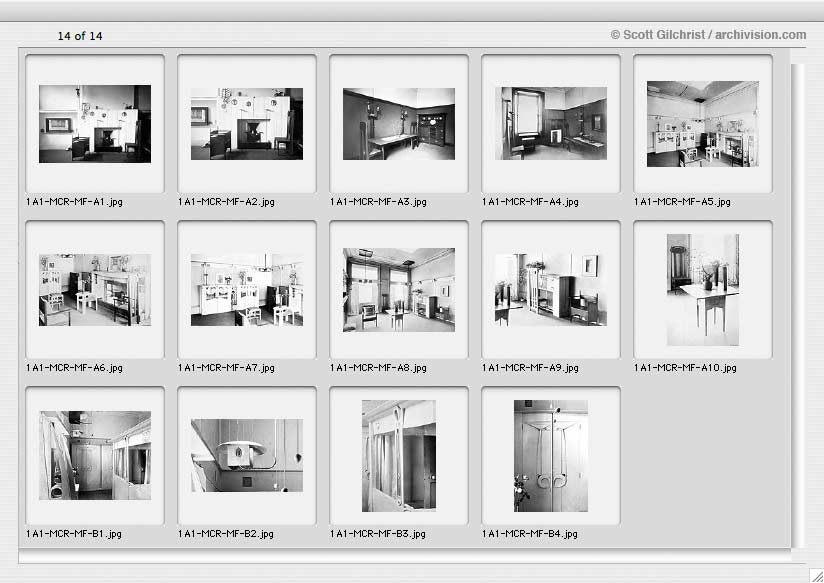Click file name label 1A1-MCR-MF-B3.jpg
Image resolution: width=824 pixels, height=583 pixels.
378,534
